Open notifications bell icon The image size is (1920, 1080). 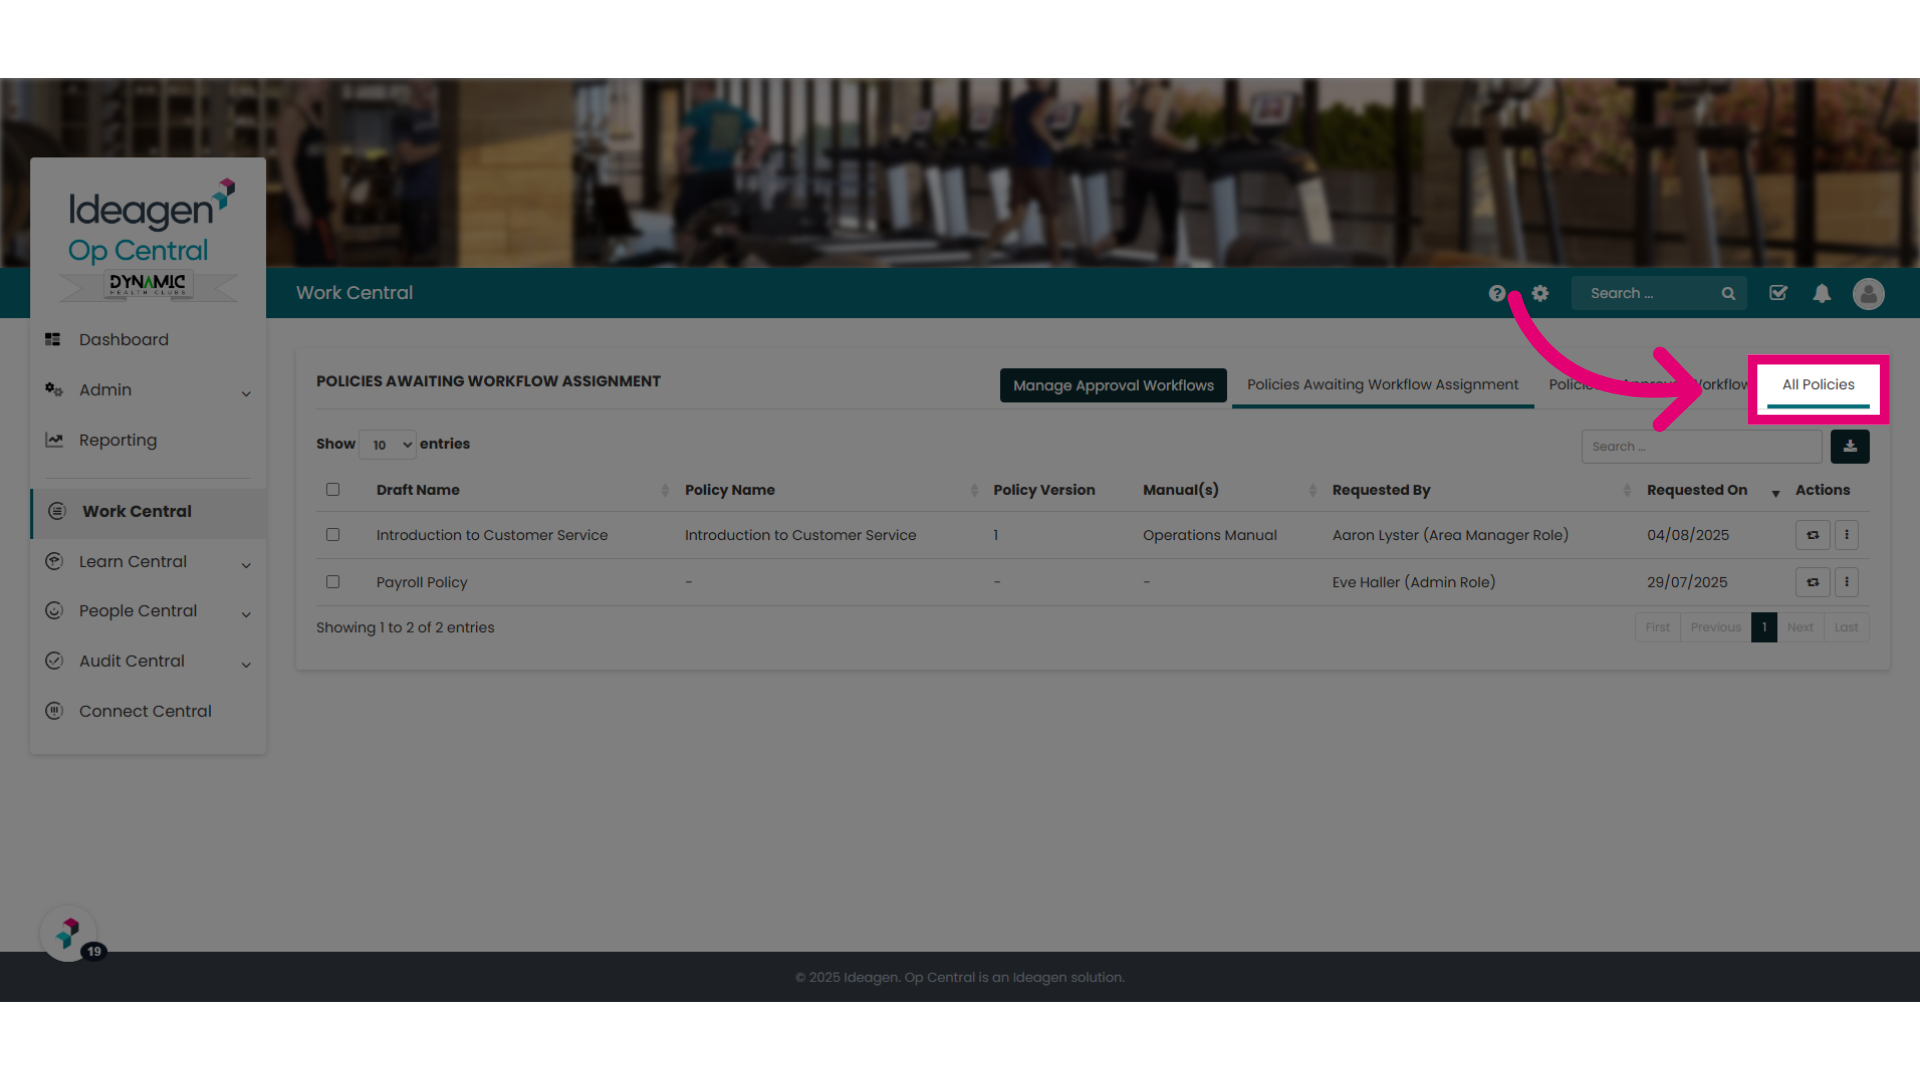tap(1822, 293)
